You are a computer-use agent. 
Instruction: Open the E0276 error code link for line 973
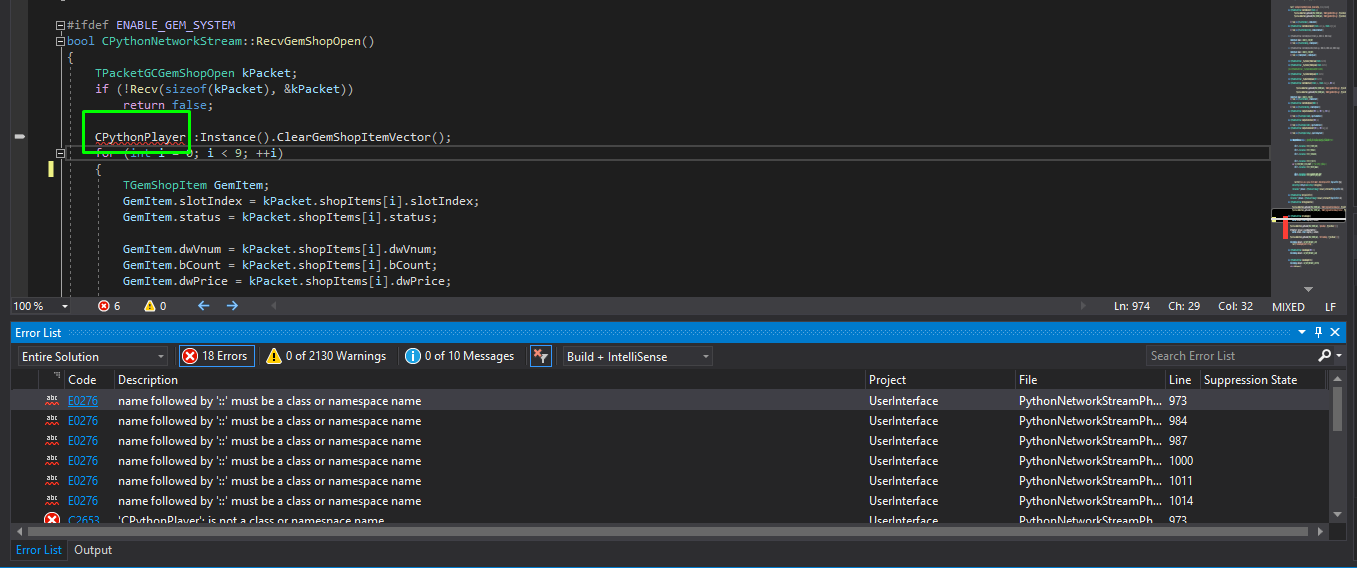tap(83, 401)
